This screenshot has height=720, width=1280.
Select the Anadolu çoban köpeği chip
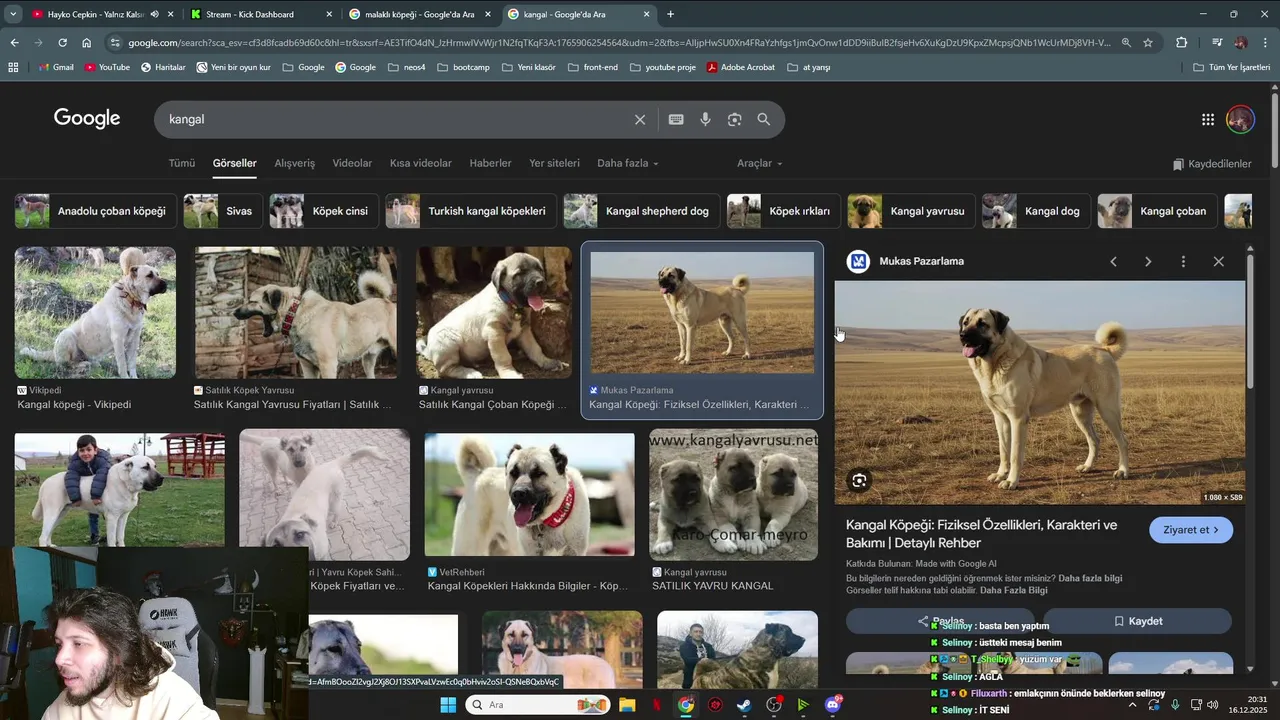pos(96,211)
